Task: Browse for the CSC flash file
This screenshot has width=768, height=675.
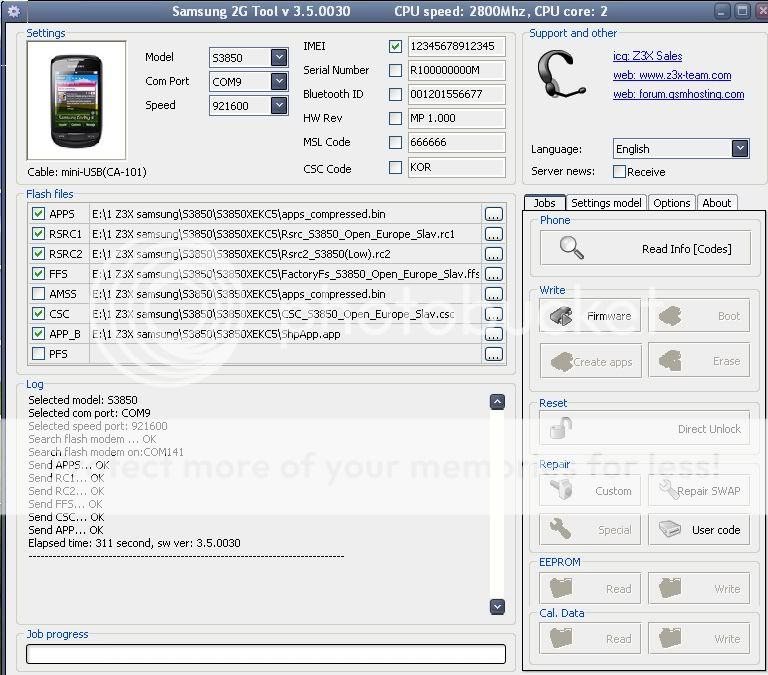Action: 494,314
